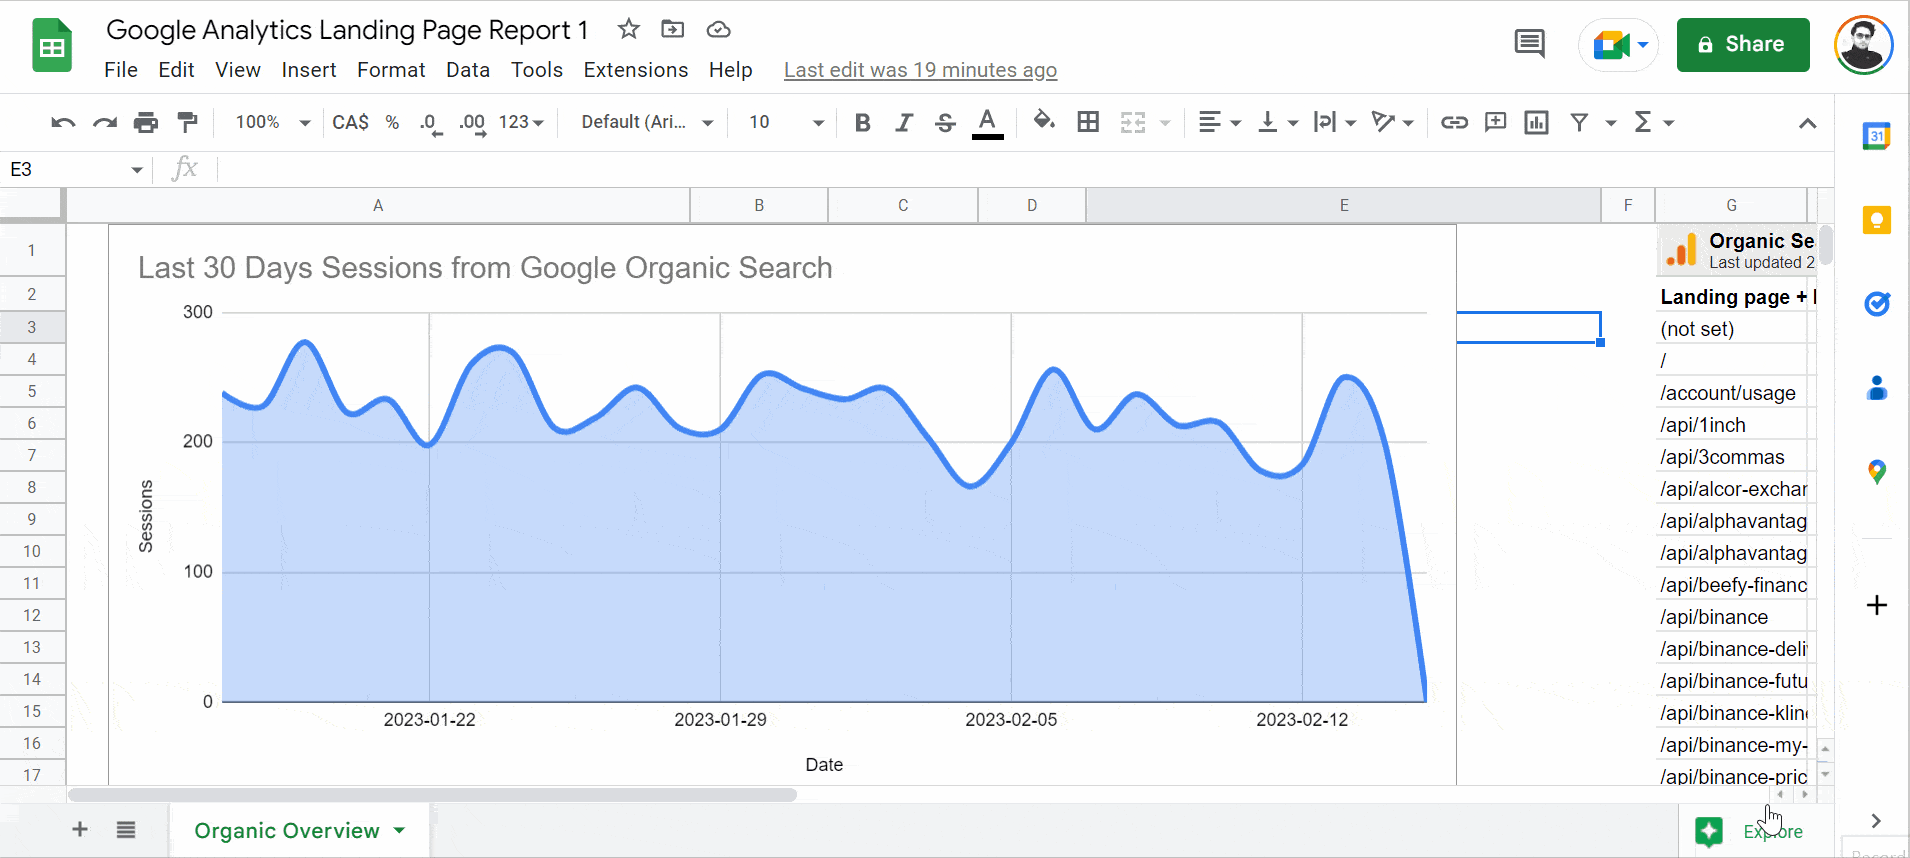Open Contacts side panel
1910x858 pixels.
click(1877, 387)
